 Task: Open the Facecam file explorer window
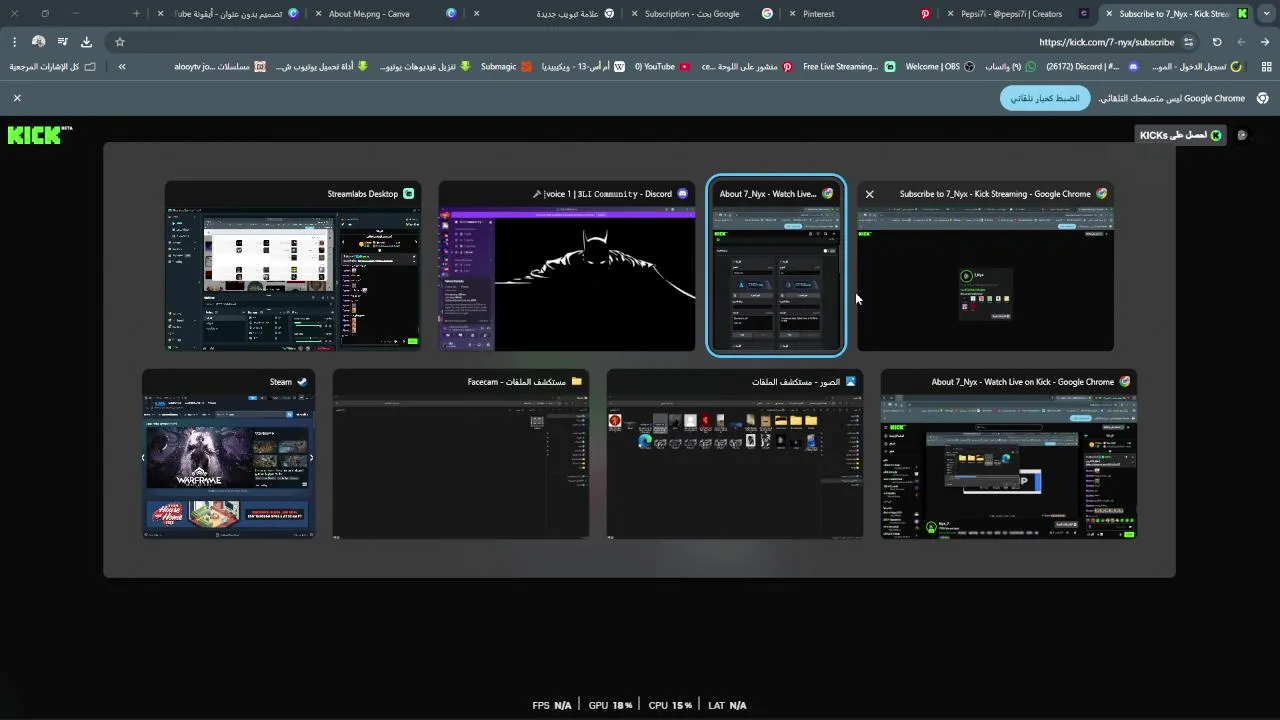pos(460,455)
